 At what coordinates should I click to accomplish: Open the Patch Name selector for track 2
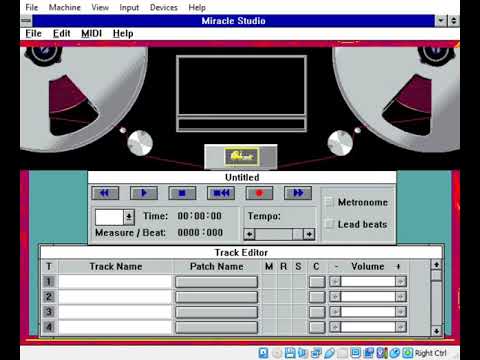217,297
